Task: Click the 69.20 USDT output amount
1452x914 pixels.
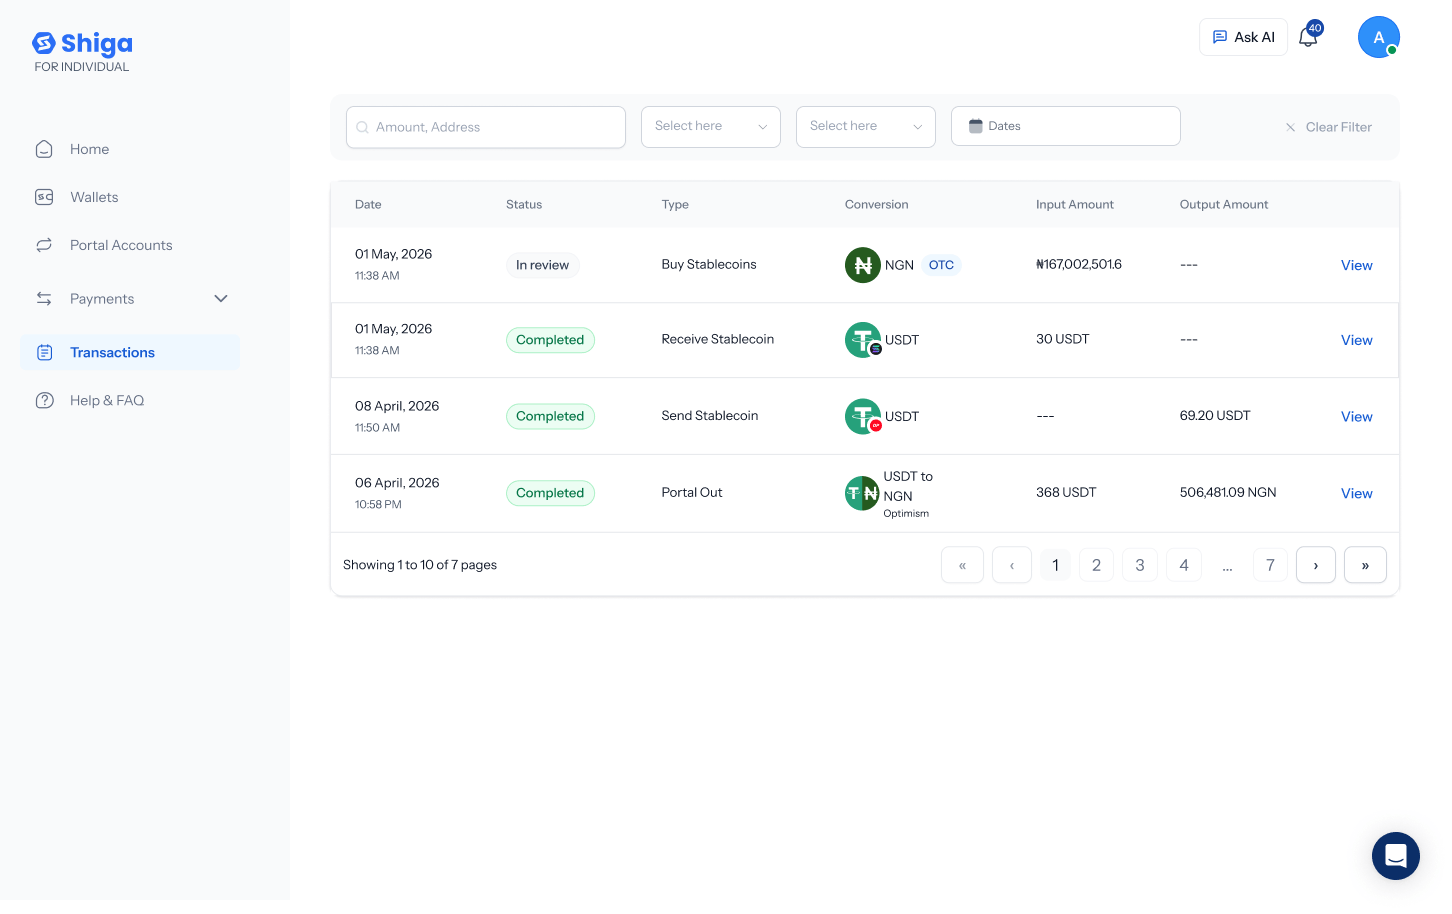Action: 1215,415
